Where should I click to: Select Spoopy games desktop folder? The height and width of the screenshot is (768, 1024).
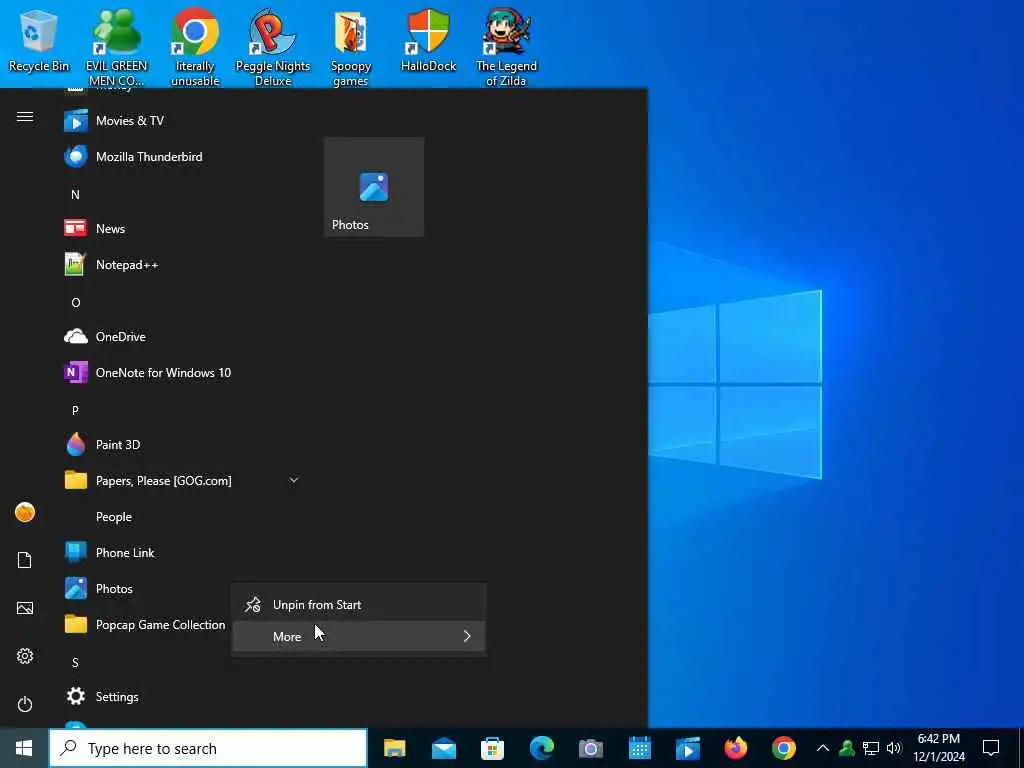pyautogui.click(x=351, y=47)
